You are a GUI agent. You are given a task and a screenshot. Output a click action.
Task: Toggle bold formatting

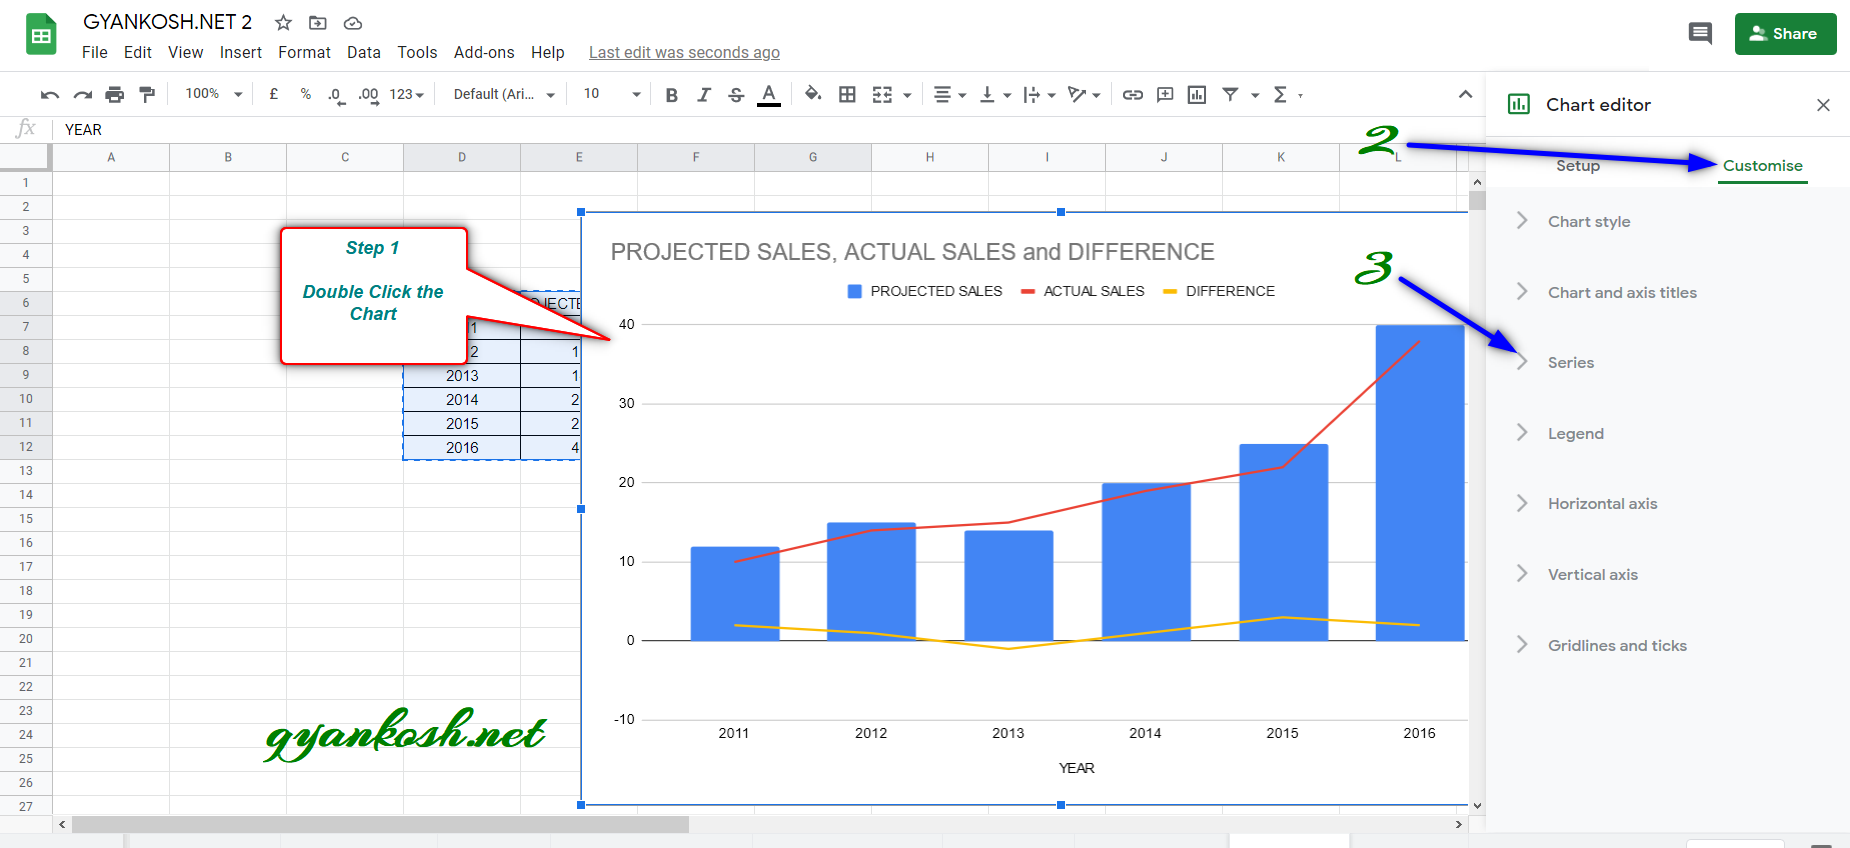click(x=672, y=95)
